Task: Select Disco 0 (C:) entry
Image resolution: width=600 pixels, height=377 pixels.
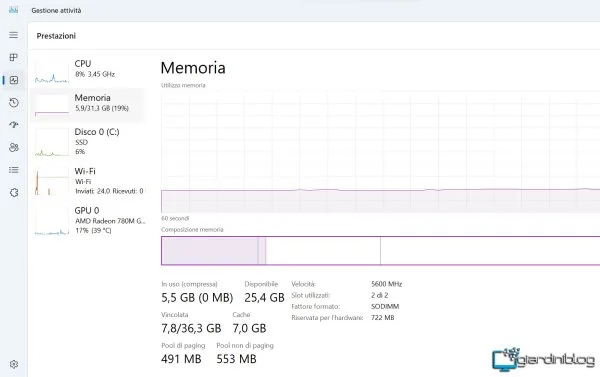Action: point(88,142)
